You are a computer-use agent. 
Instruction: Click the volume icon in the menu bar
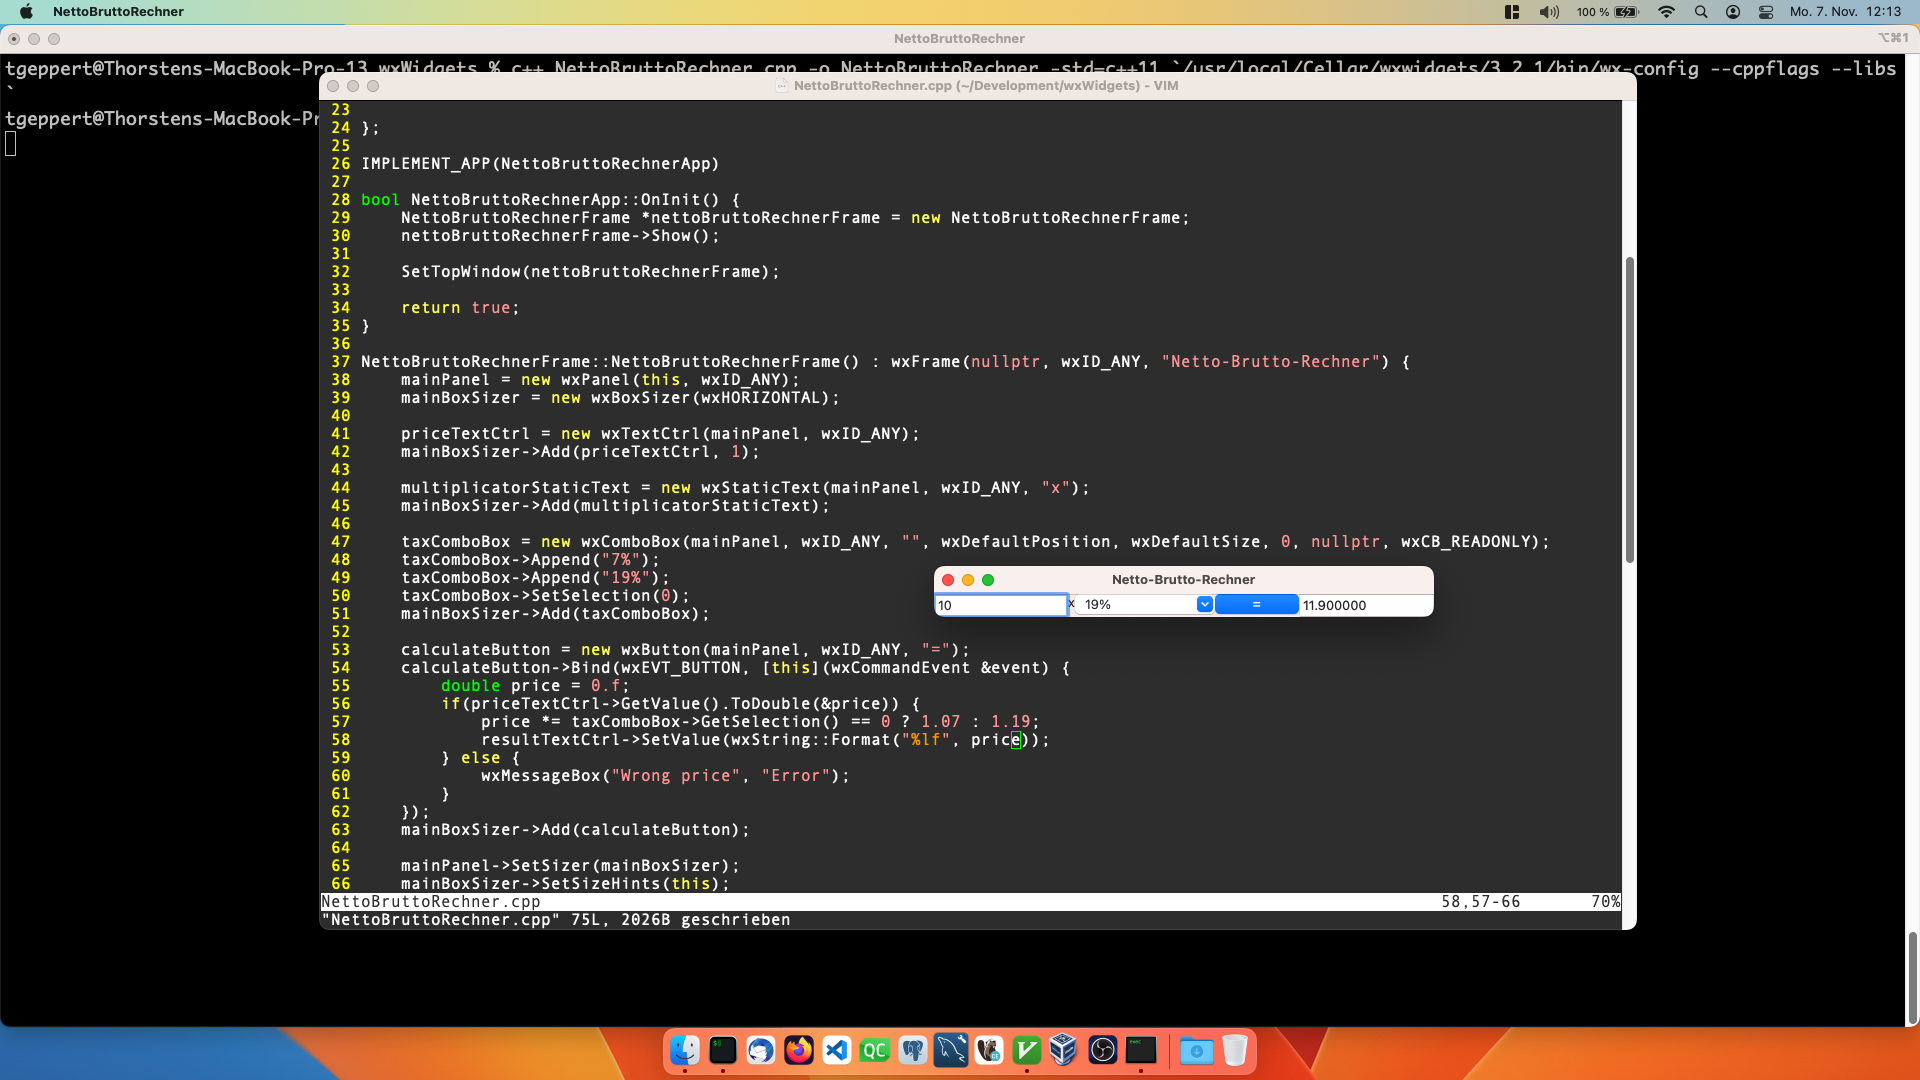pyautogui.click(x=1549, y=12)
